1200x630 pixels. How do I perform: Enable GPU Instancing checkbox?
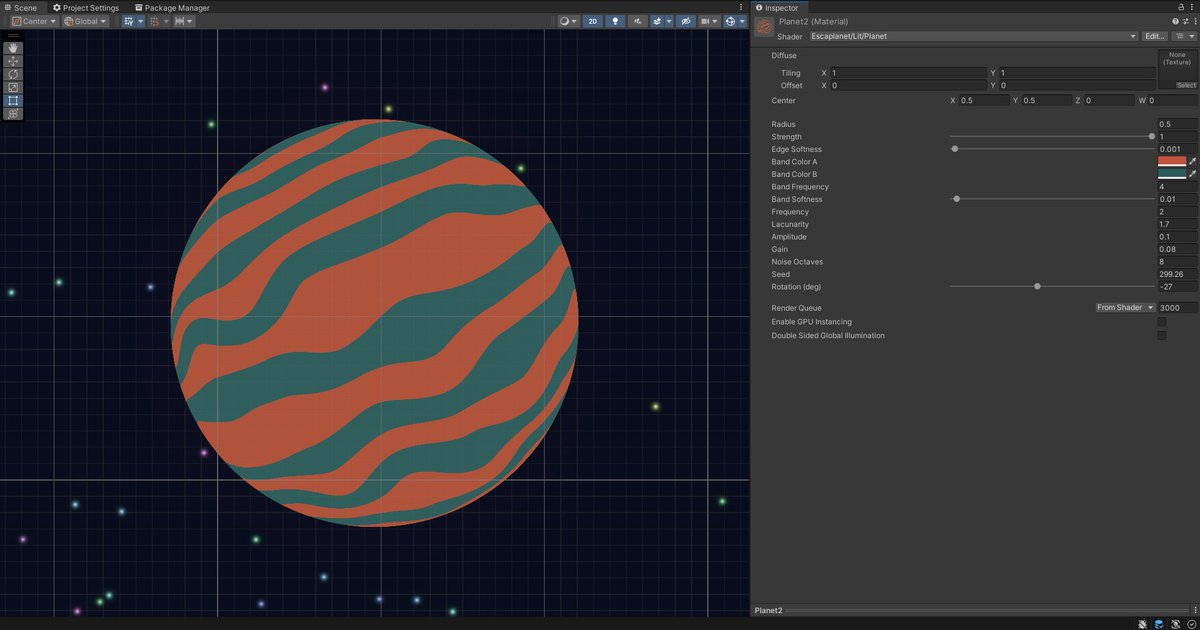(1162, 322)
